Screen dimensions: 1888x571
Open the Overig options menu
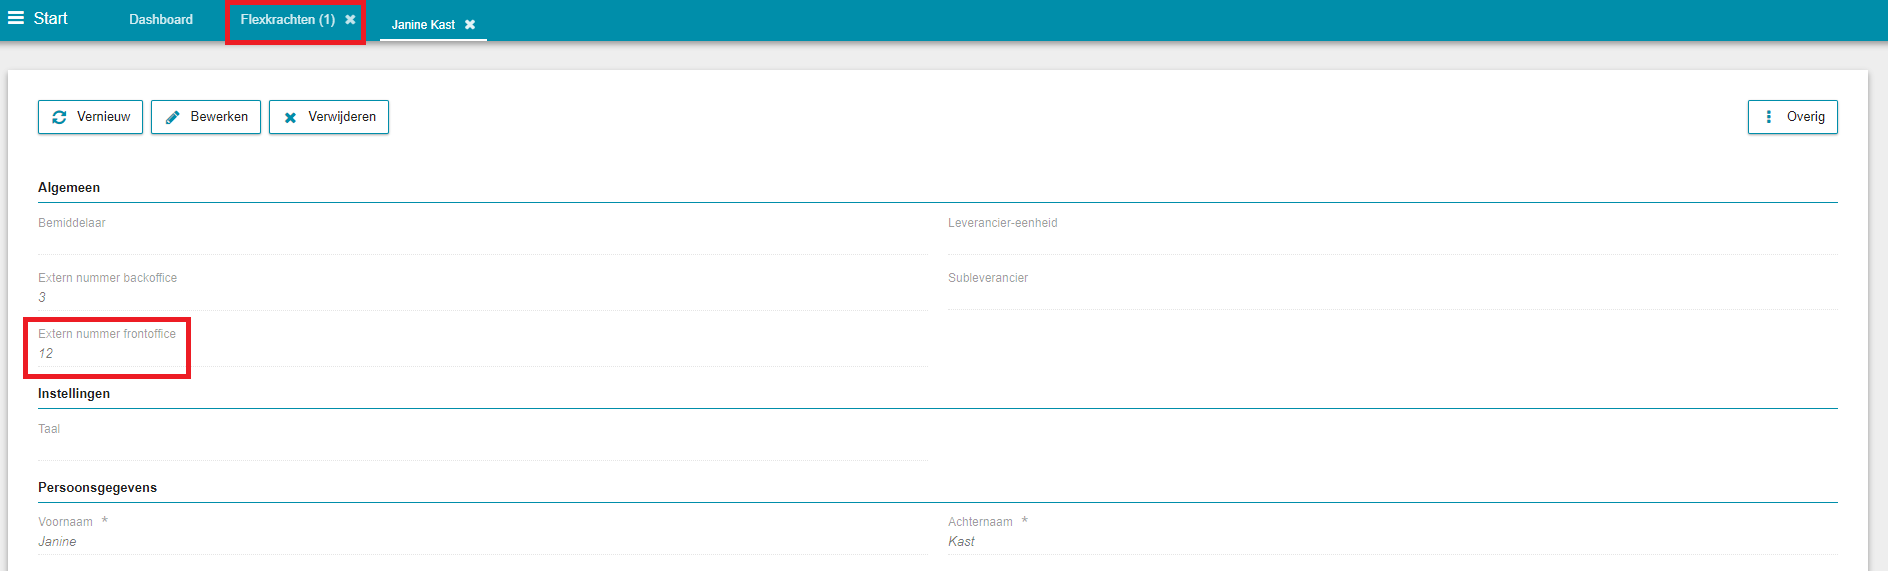[1793, 117]
